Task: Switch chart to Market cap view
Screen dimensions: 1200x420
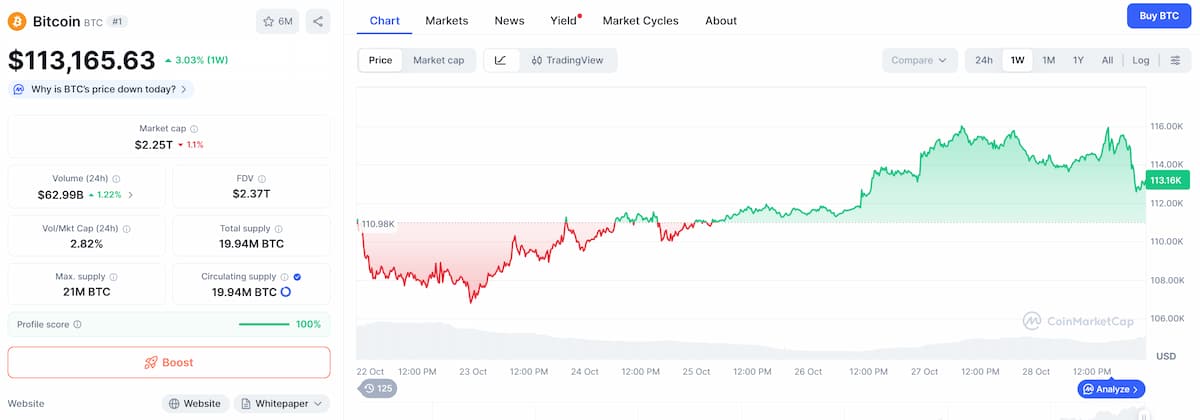Action: pyautogui.click(x=438, y=60)
